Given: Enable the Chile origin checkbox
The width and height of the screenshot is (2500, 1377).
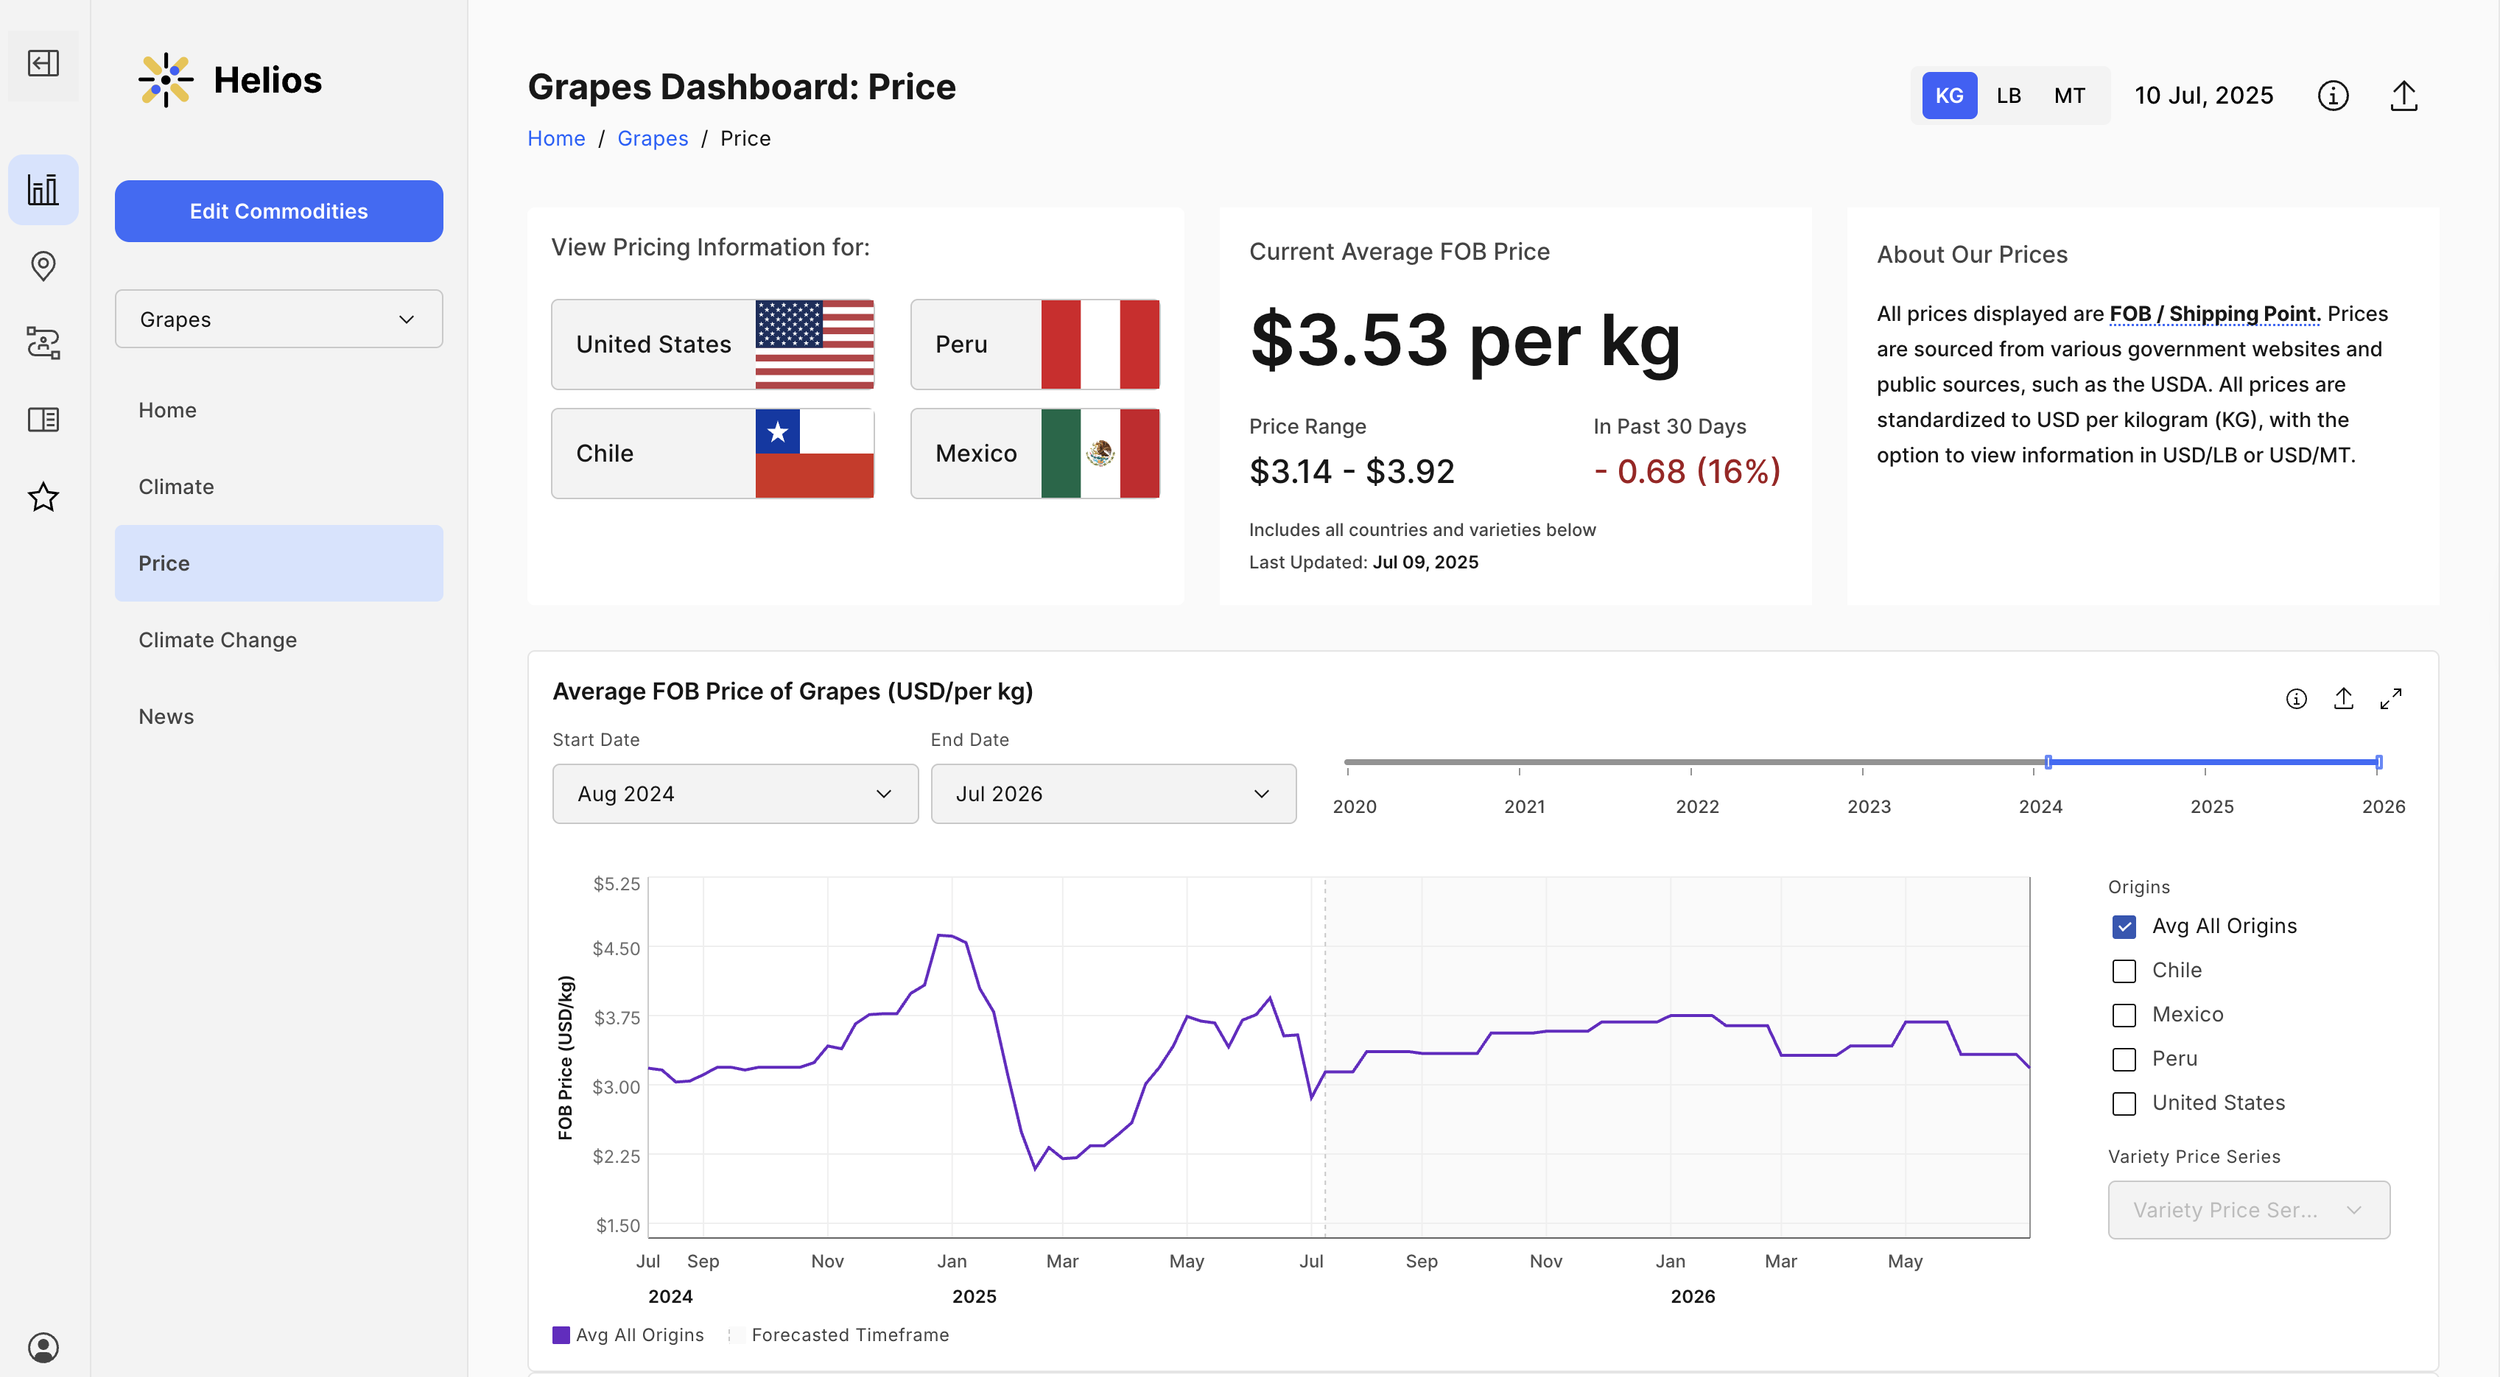Looking at the screenshot, I should pos(2124,971).
